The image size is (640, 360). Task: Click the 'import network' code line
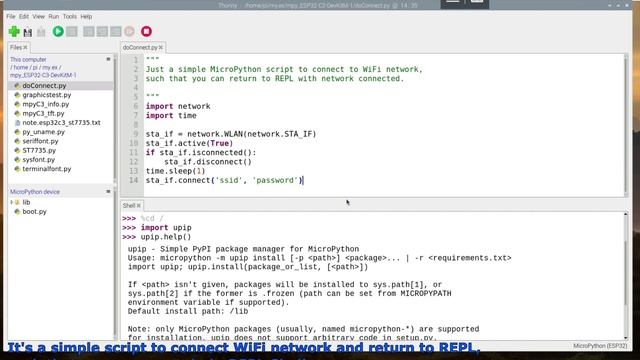click(178, 106)
